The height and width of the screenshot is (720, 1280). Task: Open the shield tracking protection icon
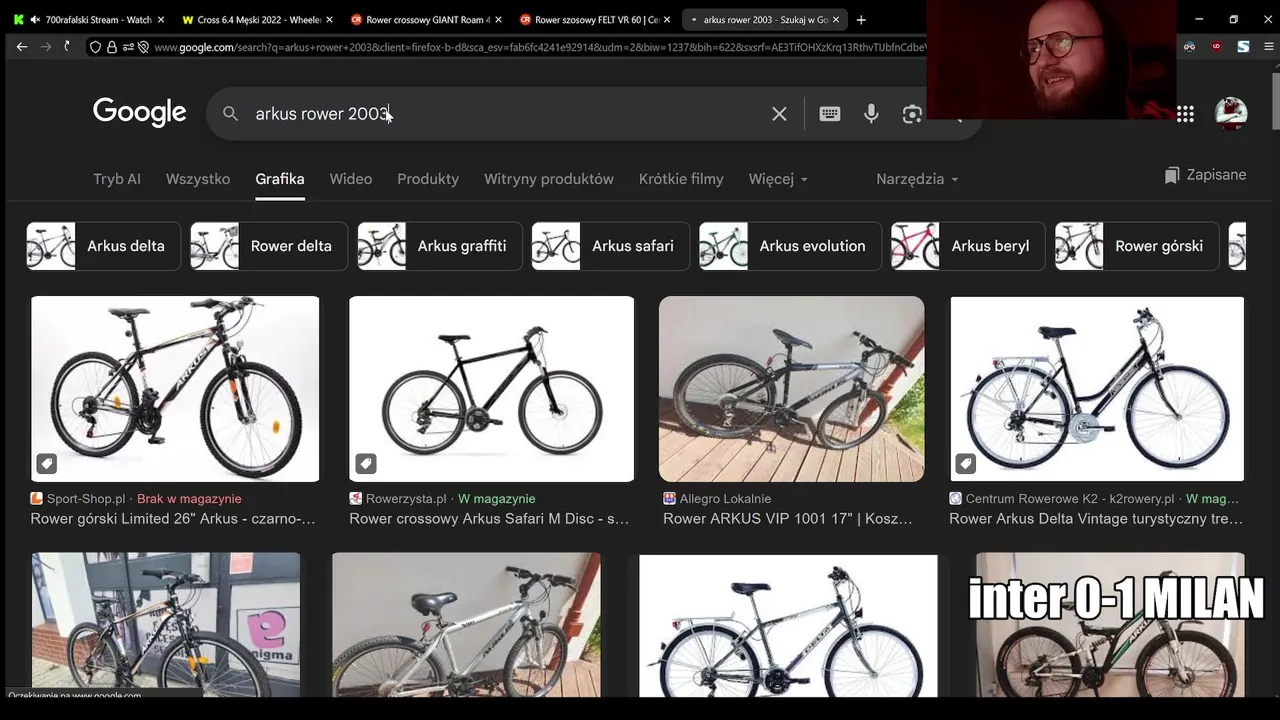[x=95, y=47]
